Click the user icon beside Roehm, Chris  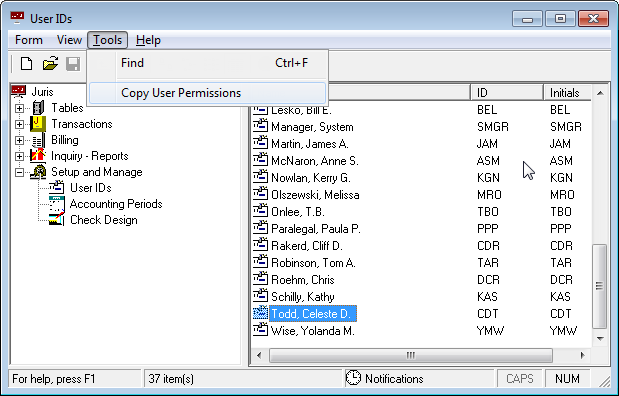click(x=260, y=279)
